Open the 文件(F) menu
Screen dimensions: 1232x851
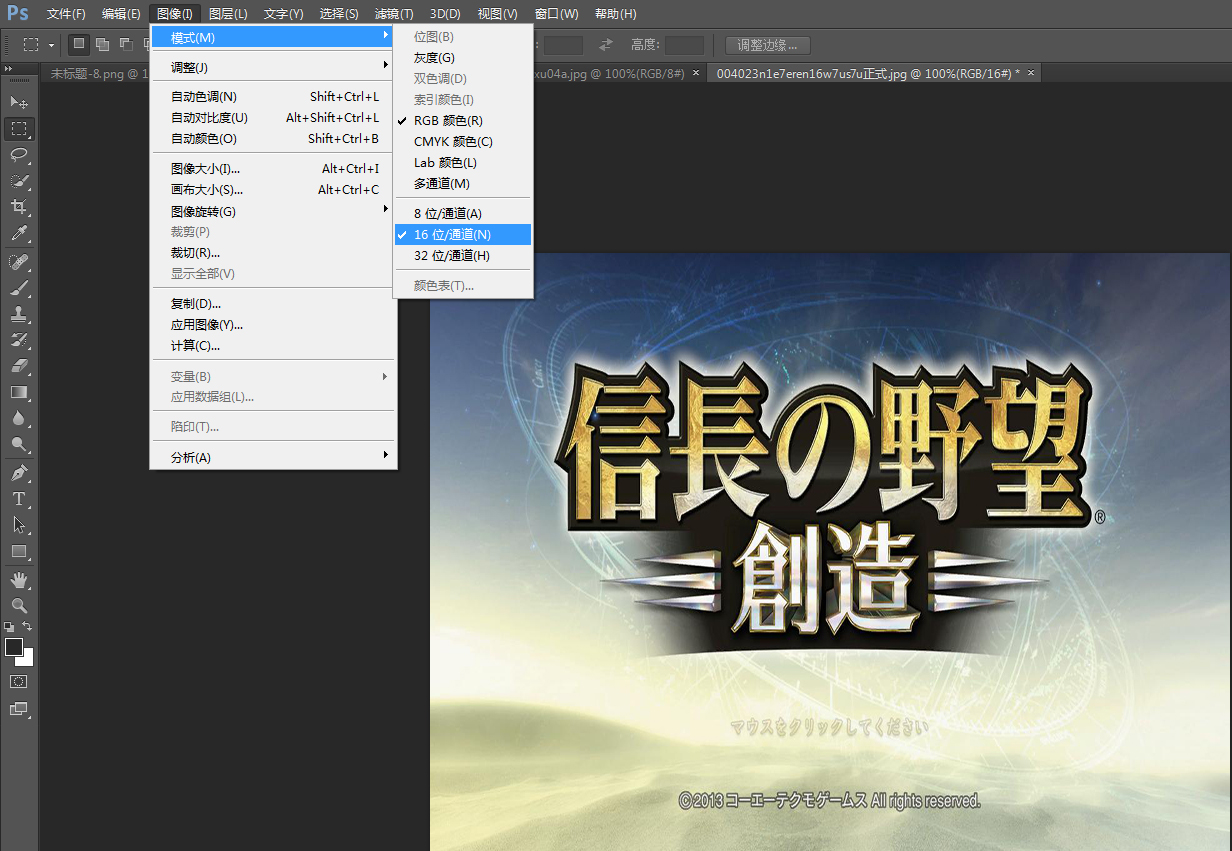[x=66, y=14]
